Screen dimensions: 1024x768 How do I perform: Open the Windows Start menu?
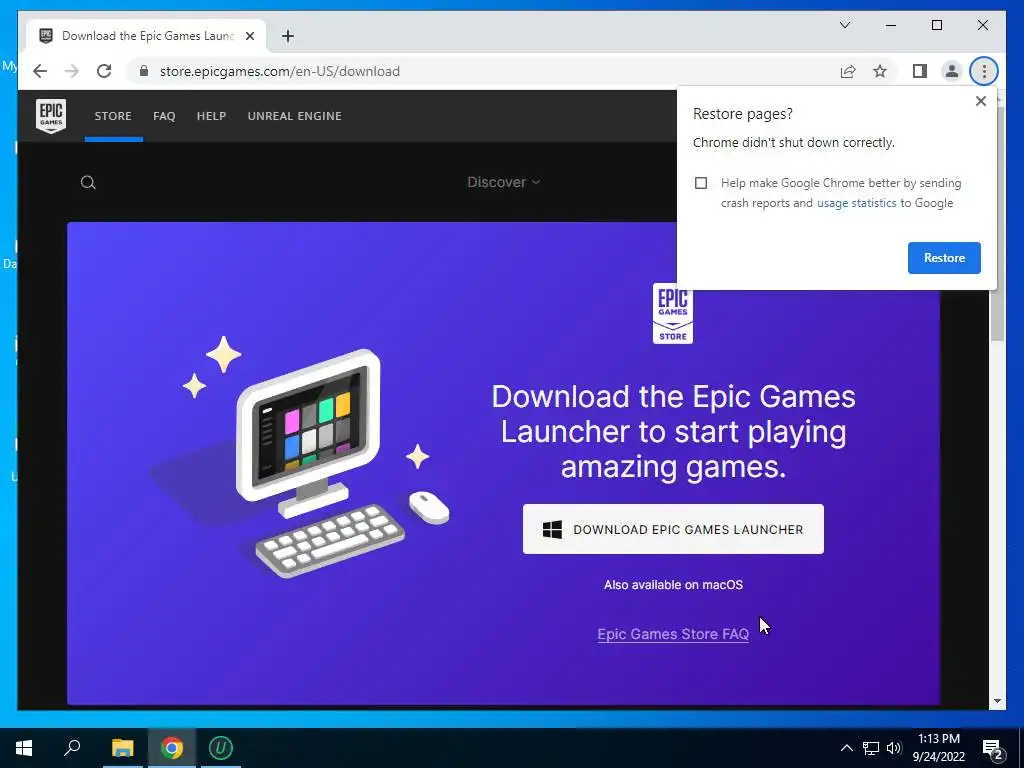click(x=24, y=748)
